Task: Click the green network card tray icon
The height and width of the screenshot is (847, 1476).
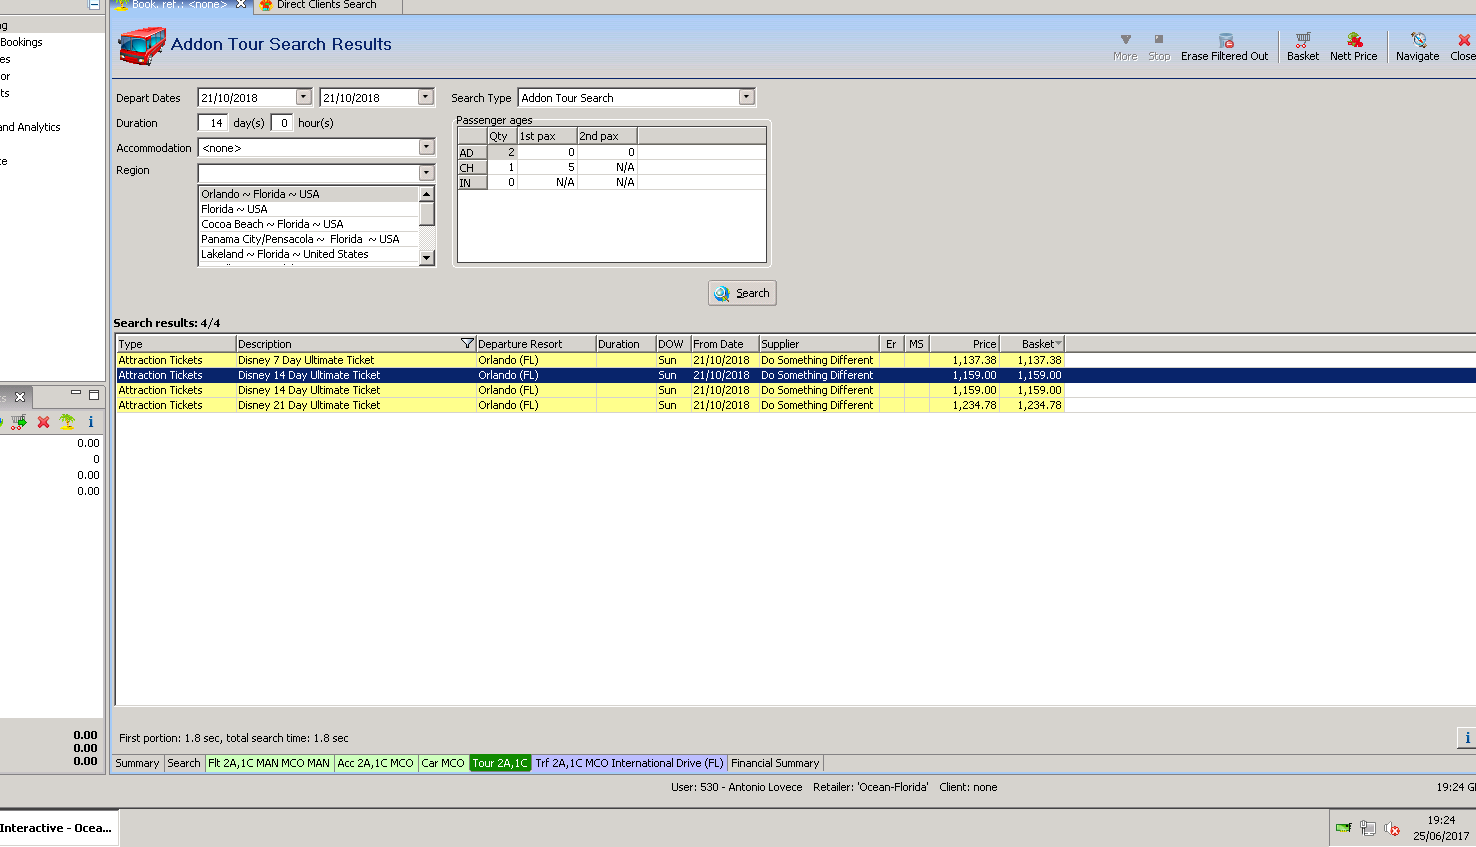Action: click(x=1343, y=828)
